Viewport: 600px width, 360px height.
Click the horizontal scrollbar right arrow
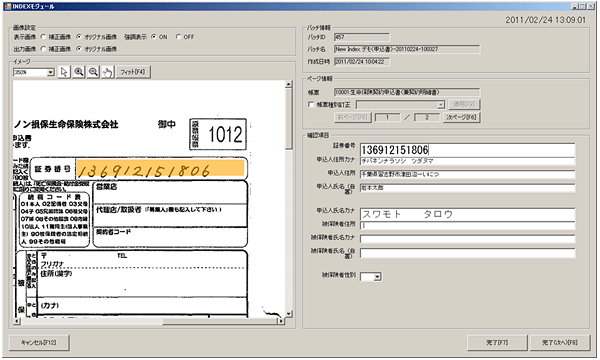281,321
